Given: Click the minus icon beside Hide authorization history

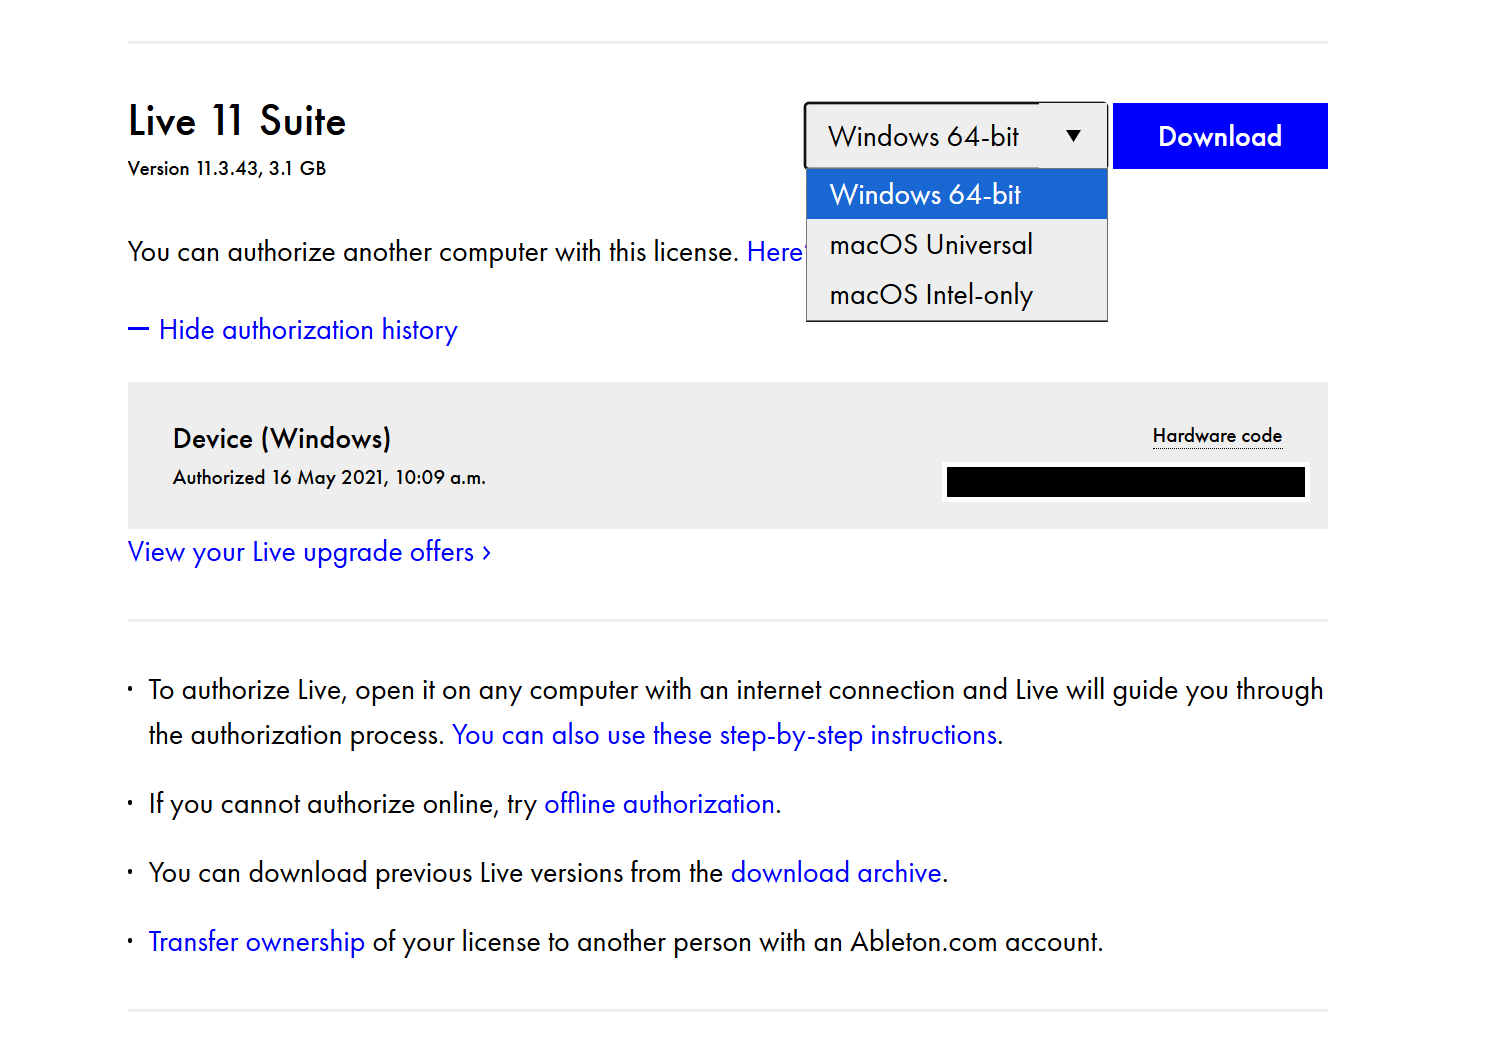Looking at the screenshot, I should pos(138,330).
